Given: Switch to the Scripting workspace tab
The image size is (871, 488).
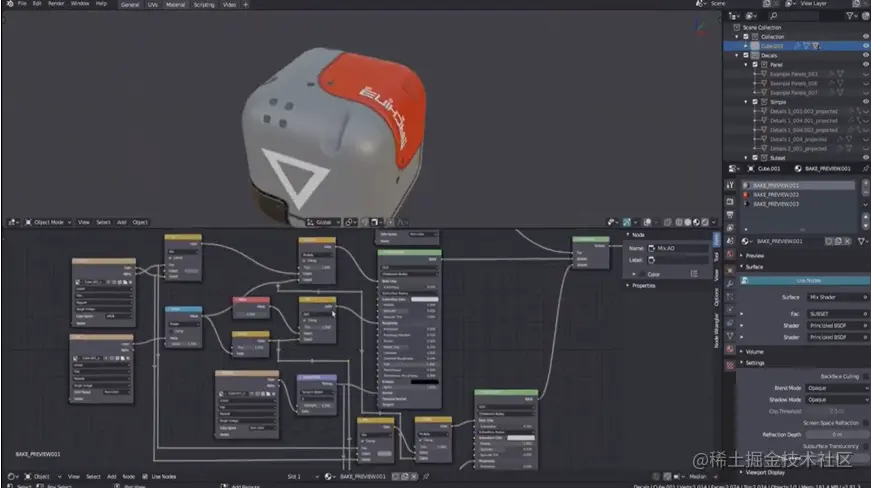Looking at the screenshot, I should [204, 4].
